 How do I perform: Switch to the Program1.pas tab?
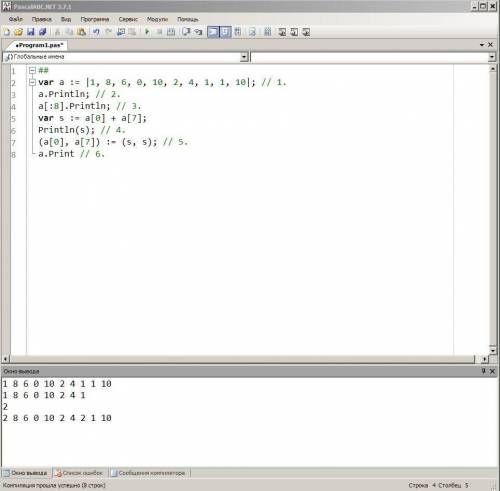(39, 45)
